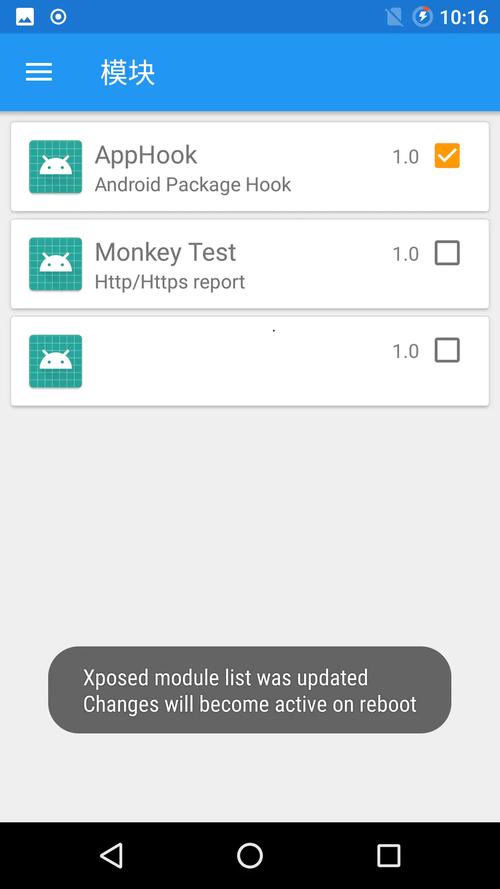
Task: Tap the no-SIM card status icon
Action: 395,17
